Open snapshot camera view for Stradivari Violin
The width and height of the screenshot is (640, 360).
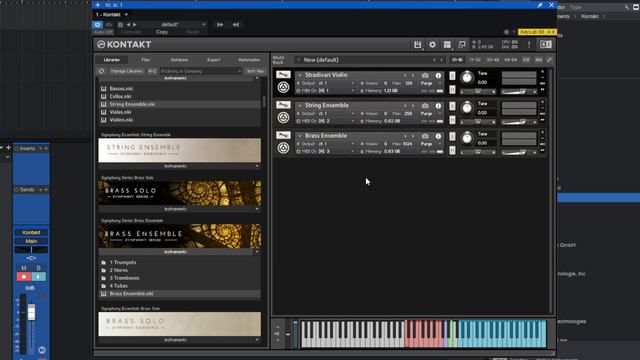pyautogui.click(x=425, y=76)
